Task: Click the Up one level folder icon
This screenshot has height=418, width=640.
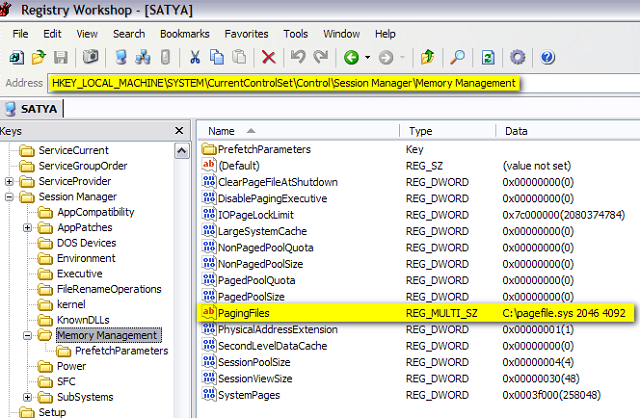Action: click(x=427, y=58)
